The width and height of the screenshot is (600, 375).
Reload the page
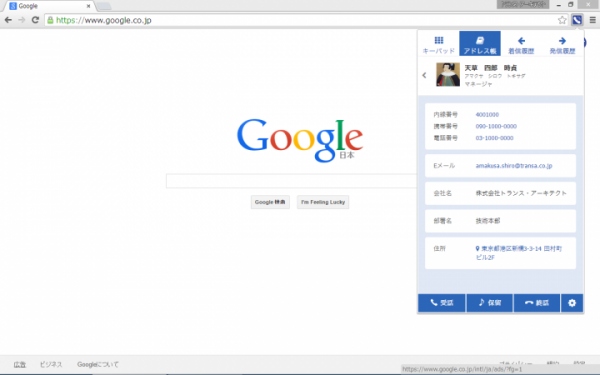(35, 20)
